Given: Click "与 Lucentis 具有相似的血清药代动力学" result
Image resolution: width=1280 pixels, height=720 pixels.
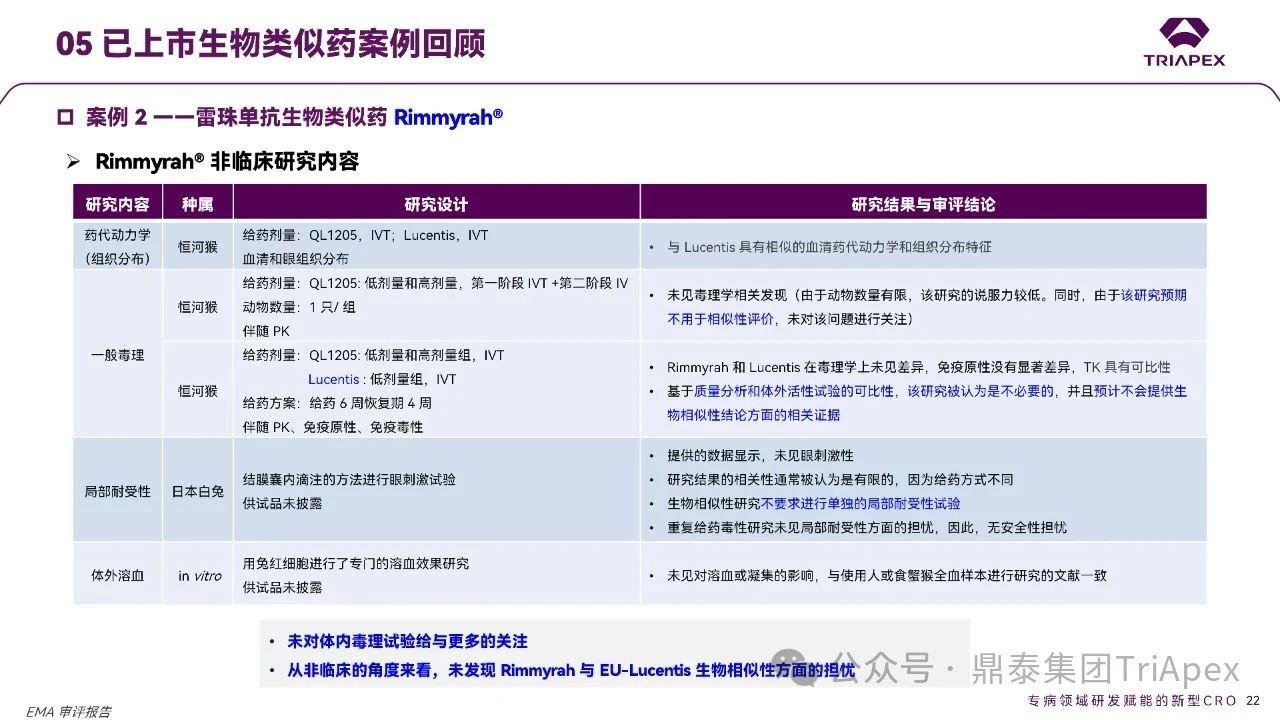Looking at the screenshot, I should pyautogui.click(x=829, y=246).
